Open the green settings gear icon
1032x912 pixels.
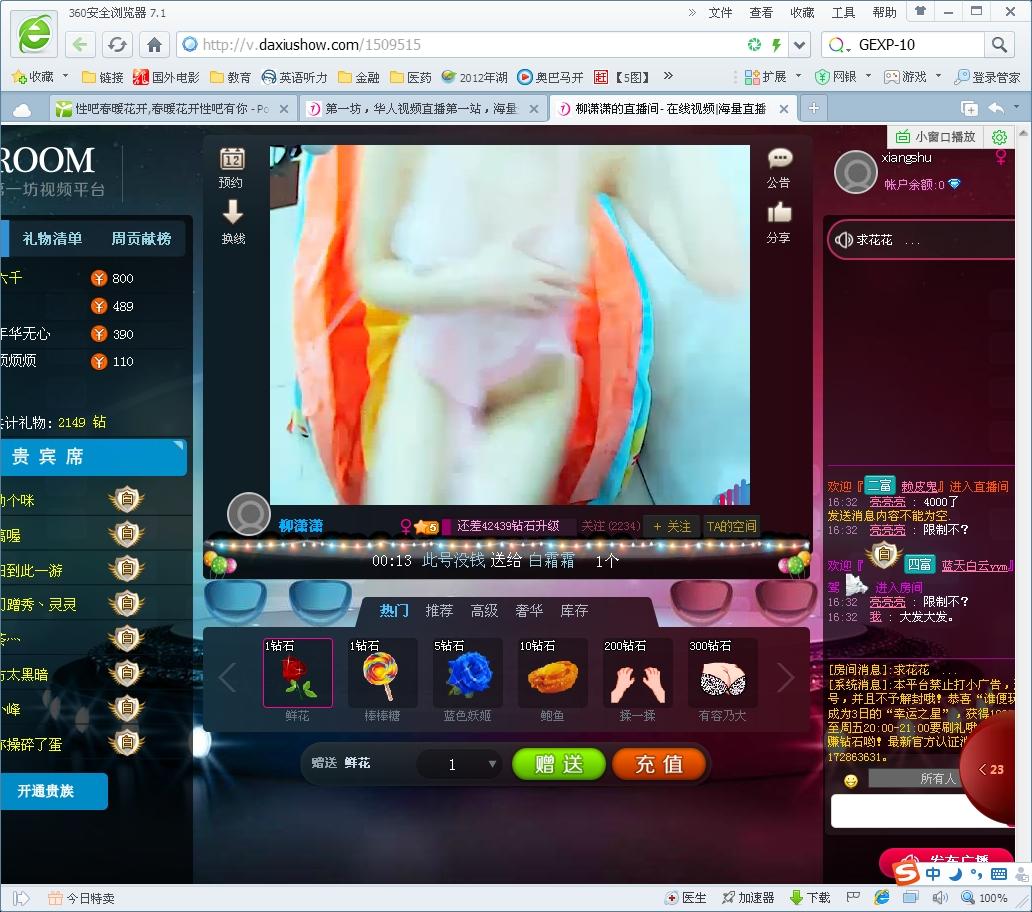[x=999, y=137]
